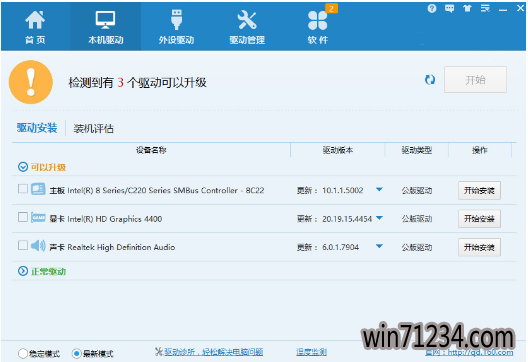Open version dropdown for 10.1.1.5002
The width and height of the screenshot is (528, 362).
(x=379, y=190)
